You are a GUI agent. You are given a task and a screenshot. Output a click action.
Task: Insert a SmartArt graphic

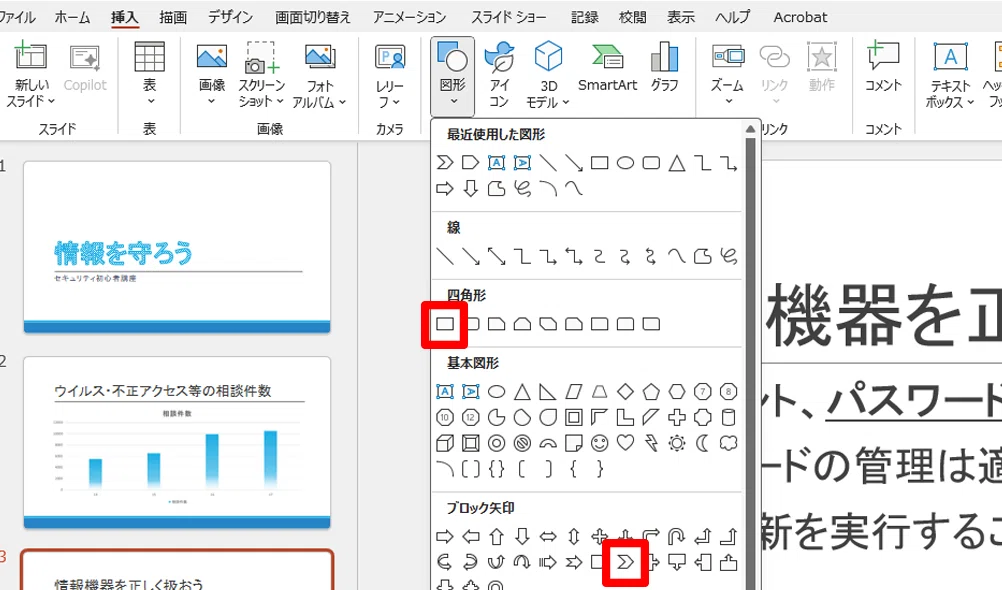click(x=607, y=67)
